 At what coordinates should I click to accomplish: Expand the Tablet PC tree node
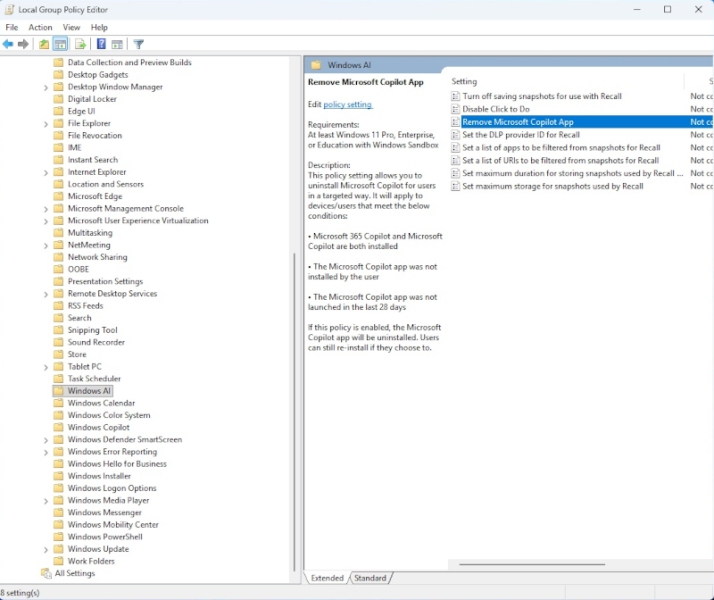tap(46, 367)
